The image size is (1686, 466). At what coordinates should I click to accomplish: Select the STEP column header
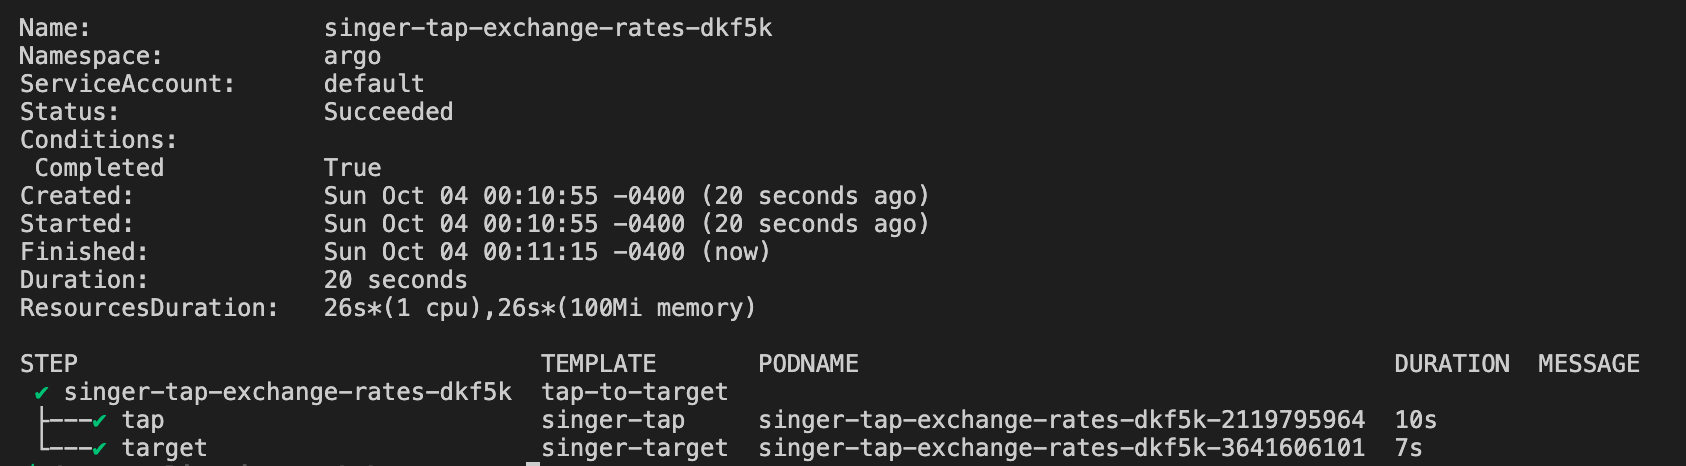pos(49,364)
